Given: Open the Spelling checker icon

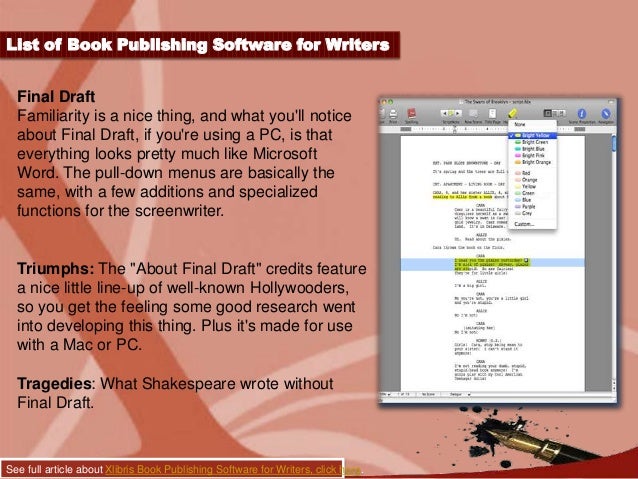Looking at the screenshot, I should (x=411, y=113).
